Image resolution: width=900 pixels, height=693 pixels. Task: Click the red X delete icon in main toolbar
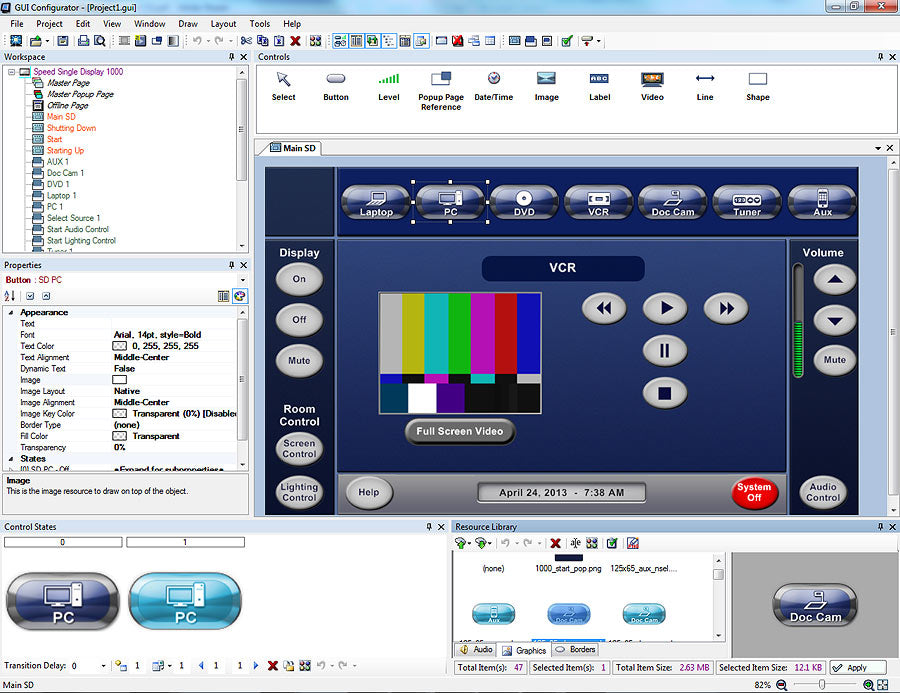(295, 41)
